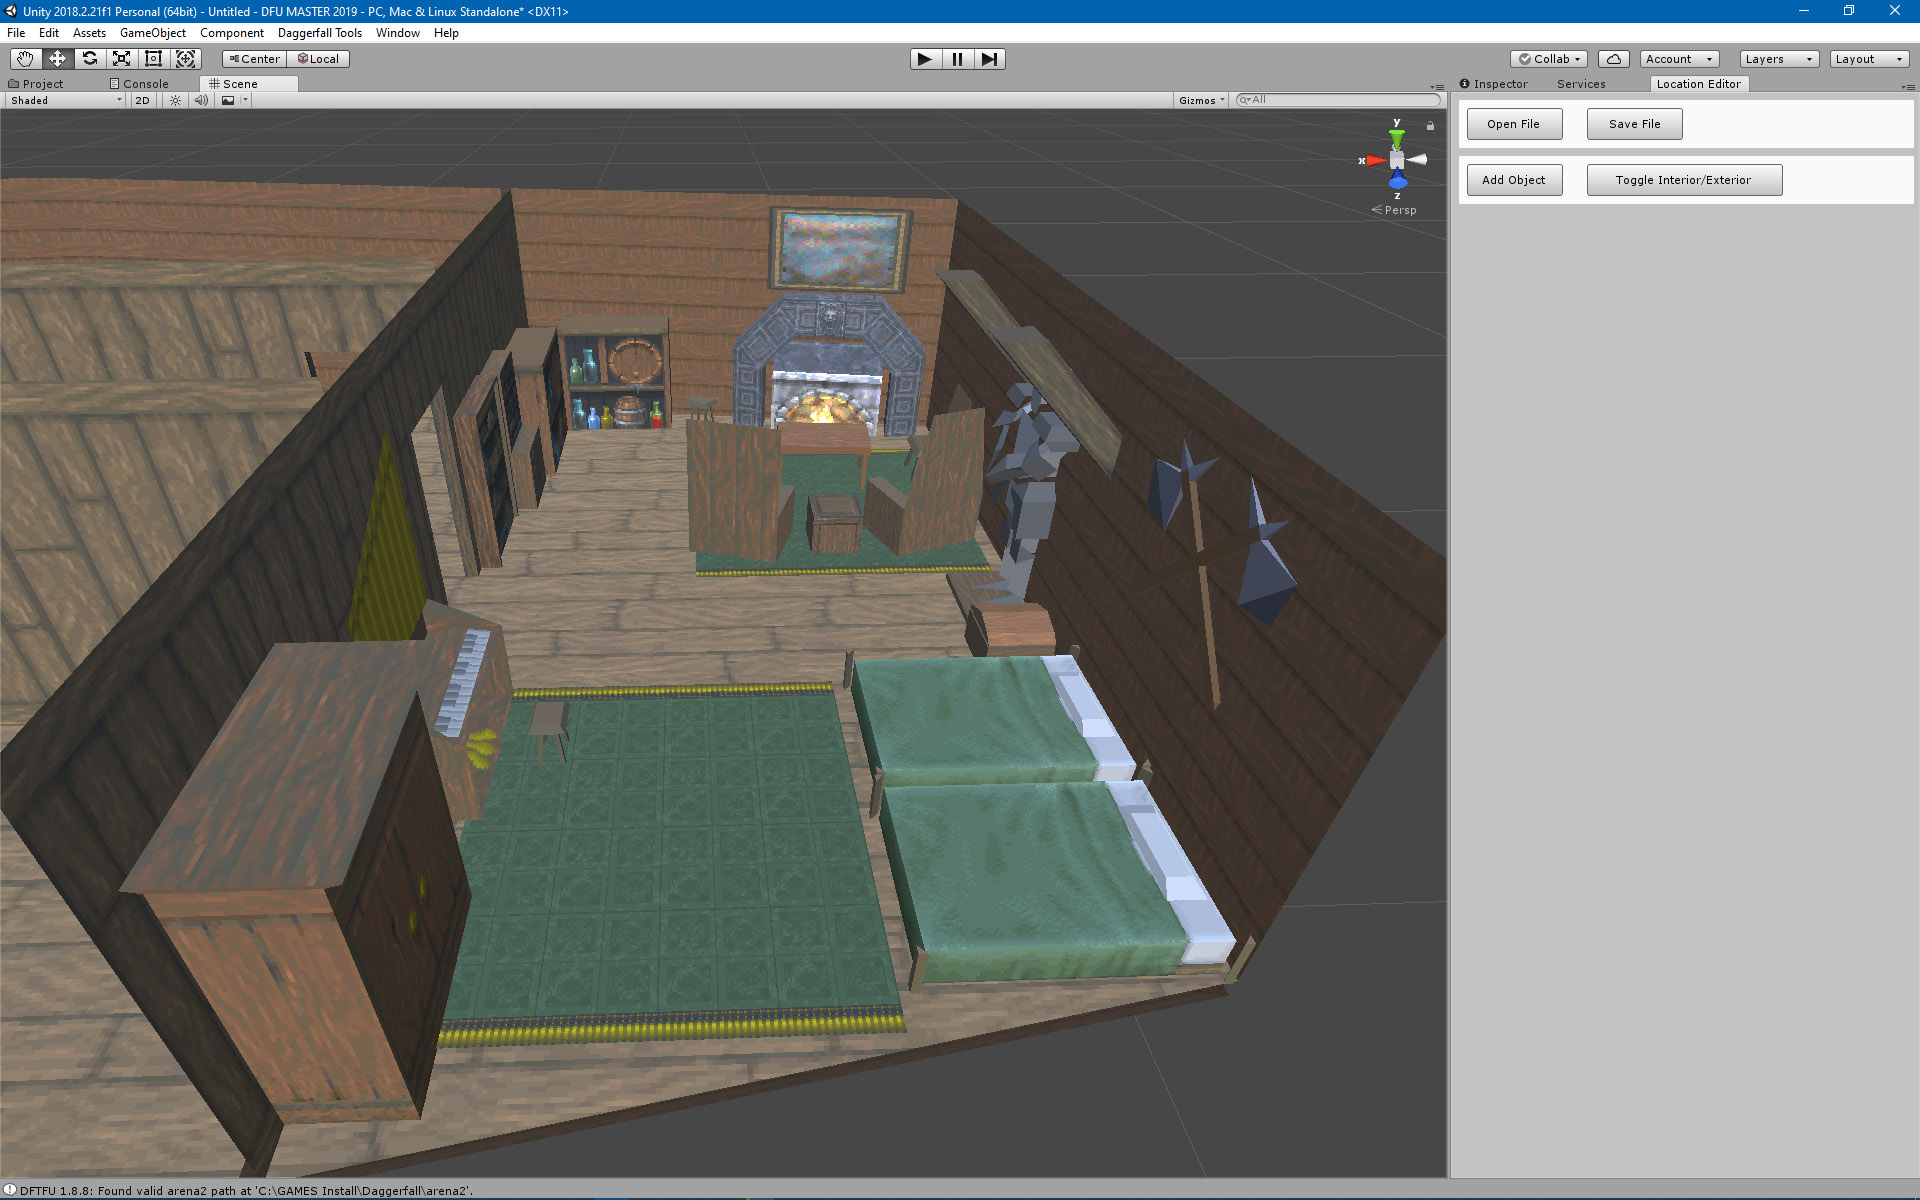Select the Rect Transform tool
The image size is (1920, 1200).
pos(153,59)
